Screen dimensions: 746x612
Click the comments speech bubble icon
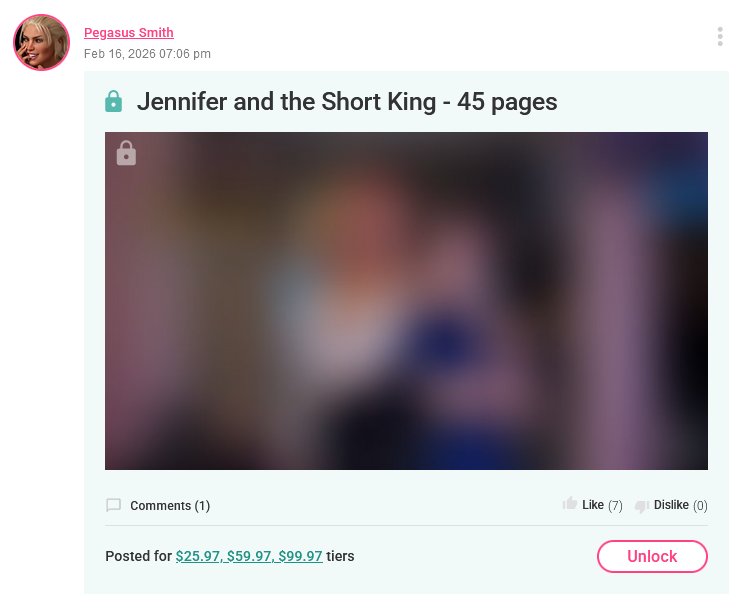[x=114, y=505]
